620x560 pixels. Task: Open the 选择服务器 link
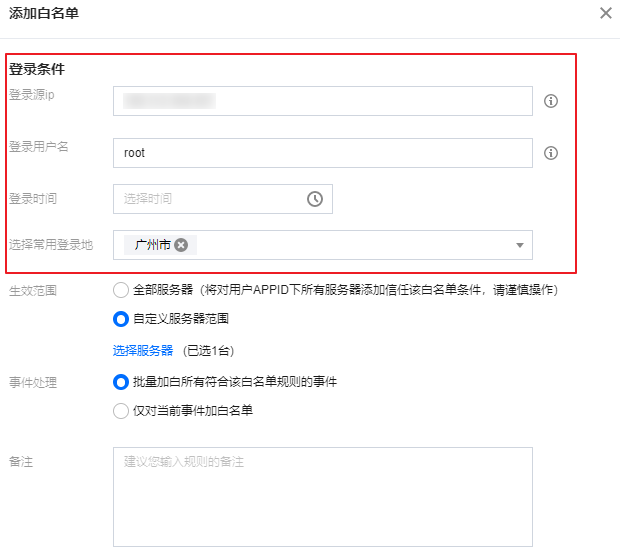tap(143, 350)
